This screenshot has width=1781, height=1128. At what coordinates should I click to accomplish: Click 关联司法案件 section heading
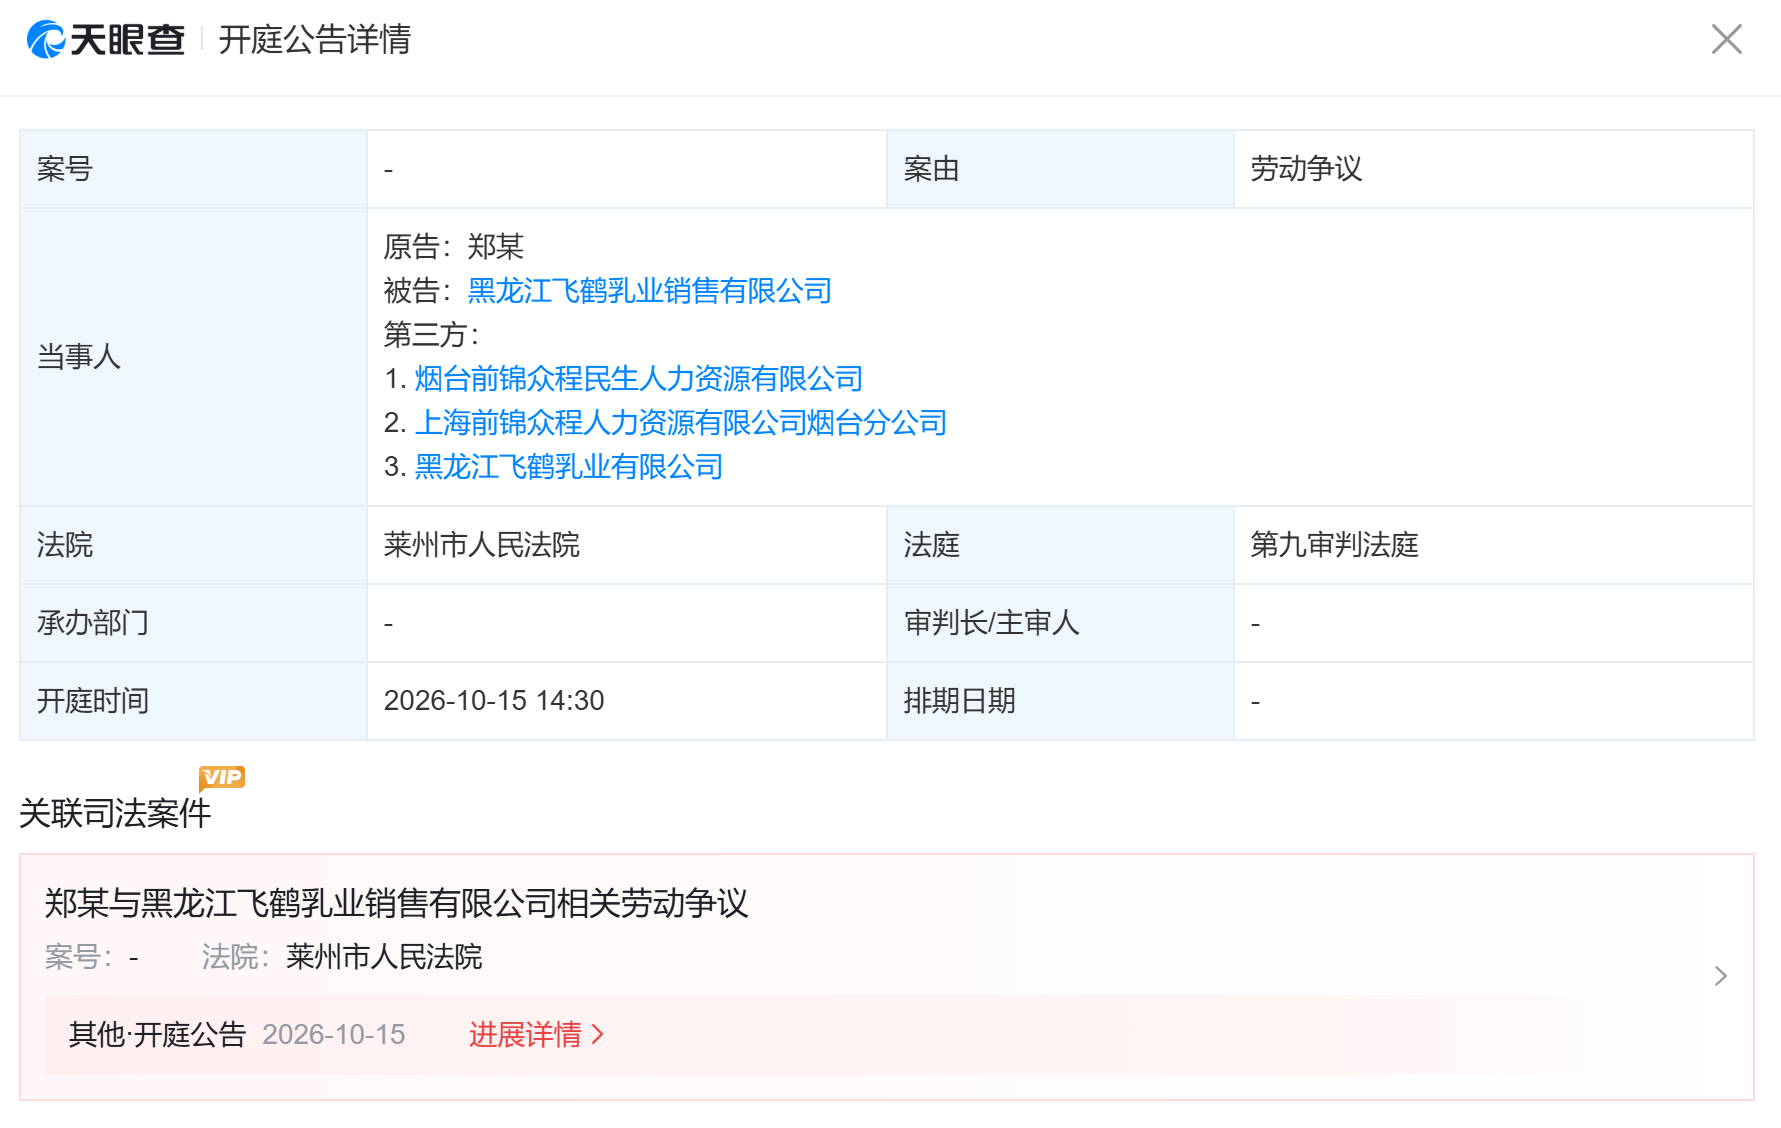click(x=115, y=813)
